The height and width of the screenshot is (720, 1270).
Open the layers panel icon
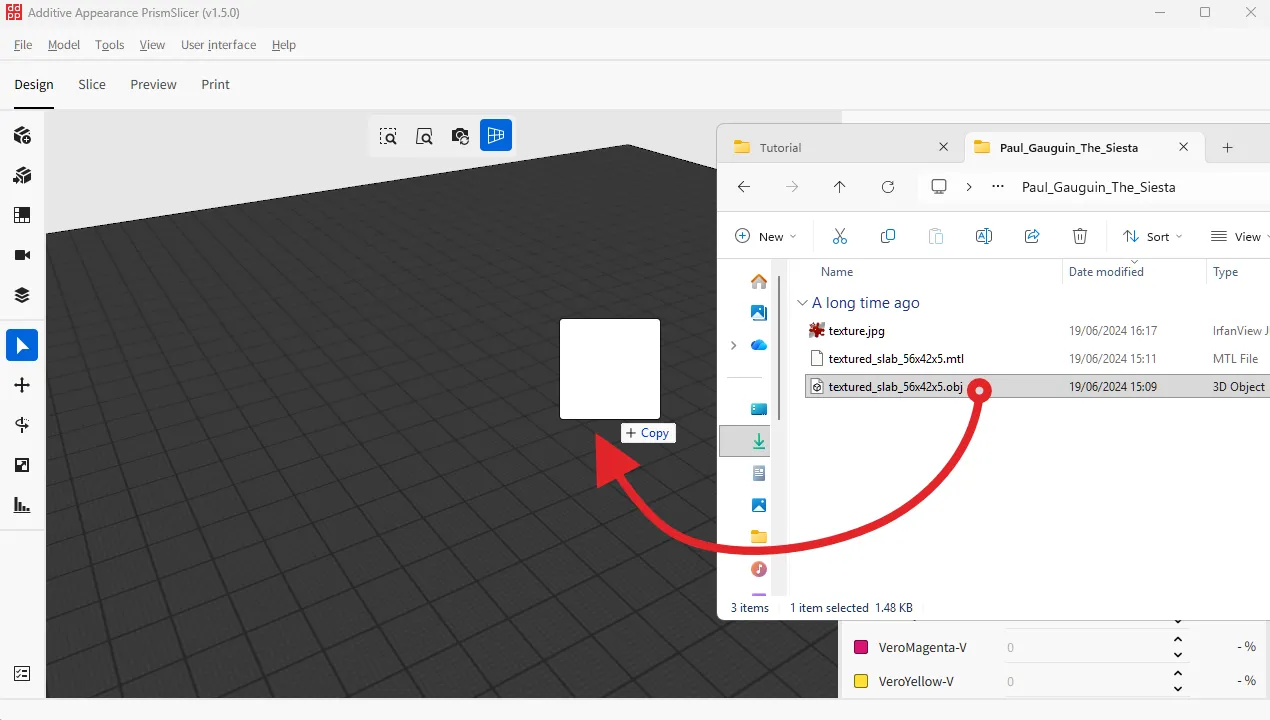point(22,294)
